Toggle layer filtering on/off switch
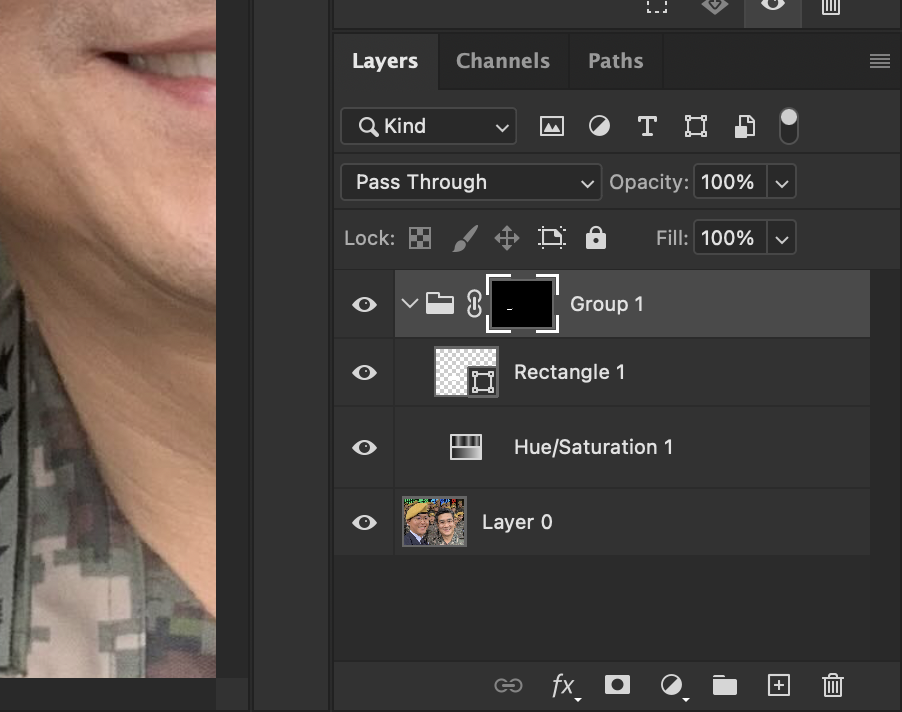 pyautogui.click(x=789, y=126)
